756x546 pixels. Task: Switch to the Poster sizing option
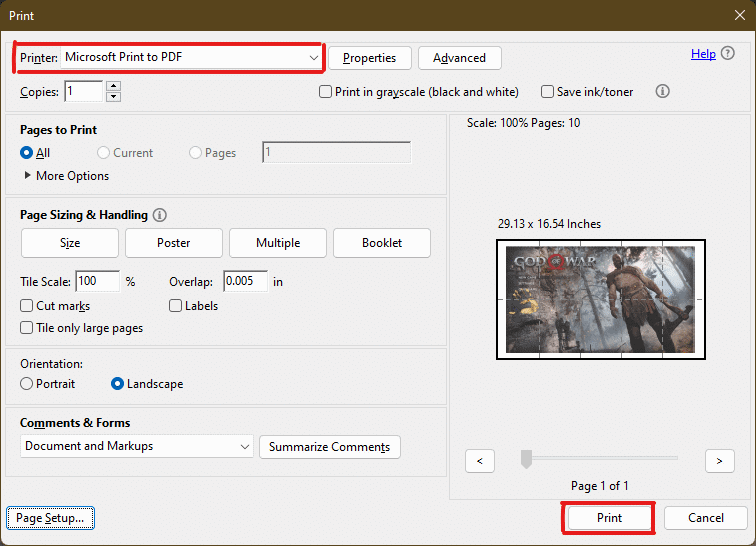(x=174, y=243)
